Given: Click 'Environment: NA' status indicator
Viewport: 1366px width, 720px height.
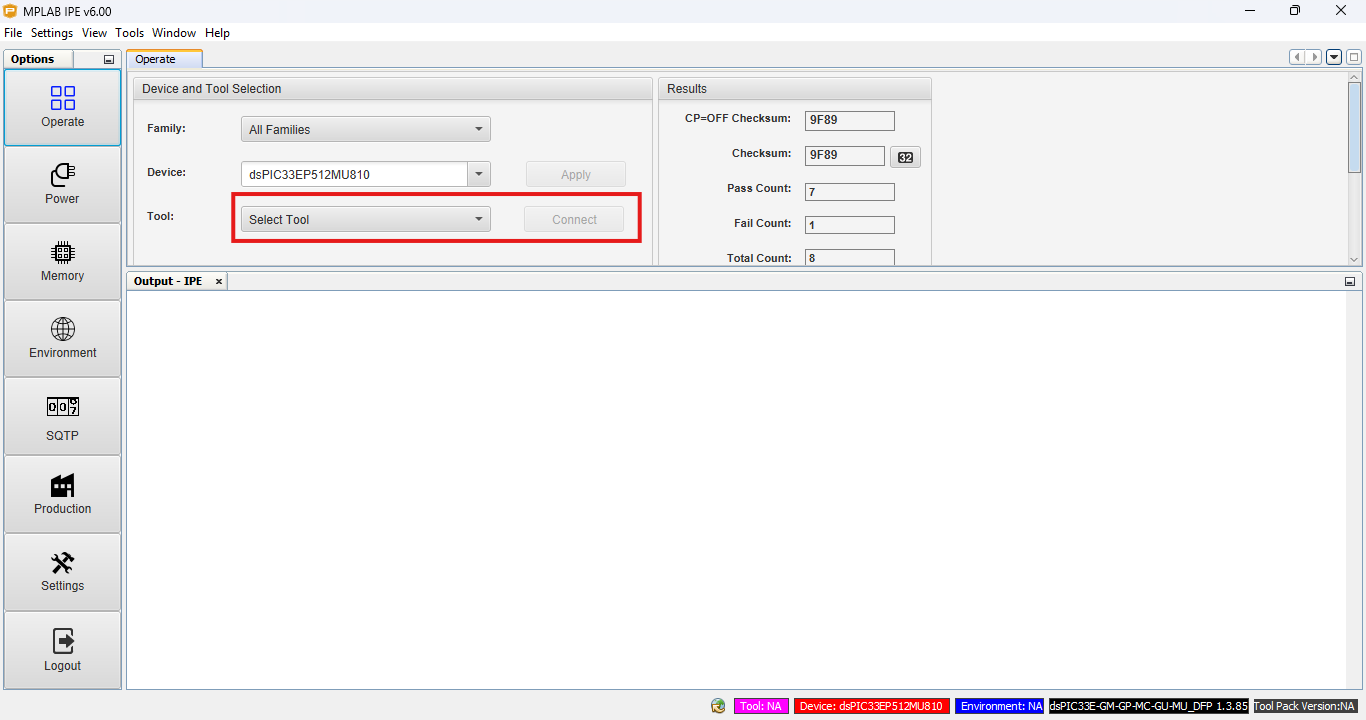Looking at the screenshot, I should 1000,706.
